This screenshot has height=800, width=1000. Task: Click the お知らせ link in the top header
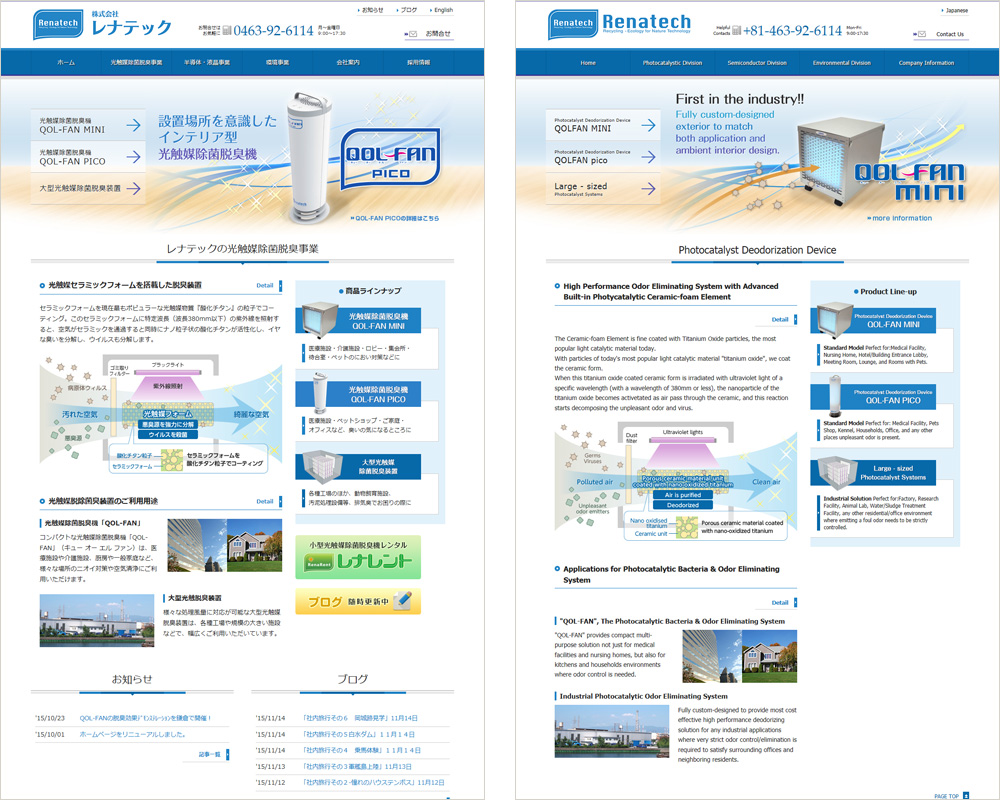tap(372, 10)
